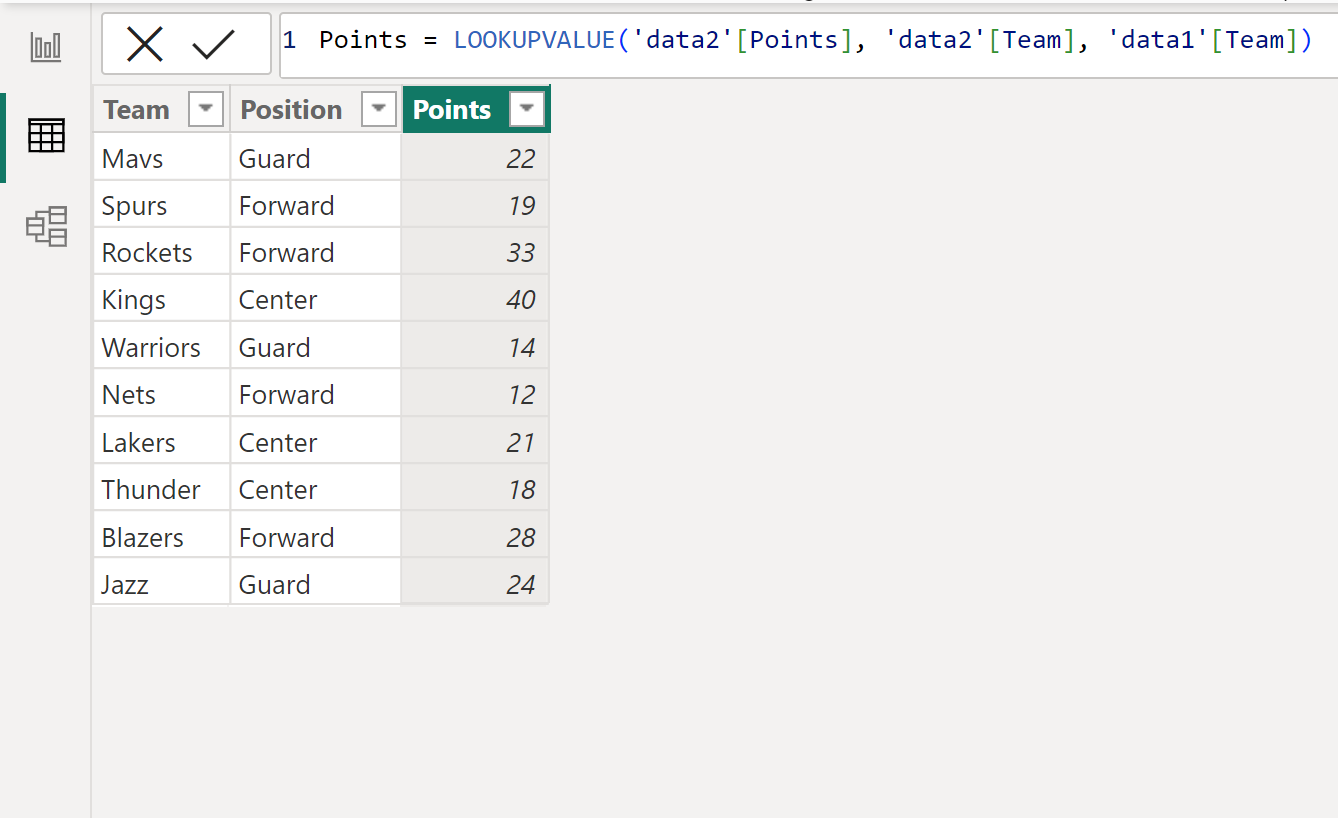Click Points value 14
Viewport: 1338px width, 819px height.
(476, 347)
